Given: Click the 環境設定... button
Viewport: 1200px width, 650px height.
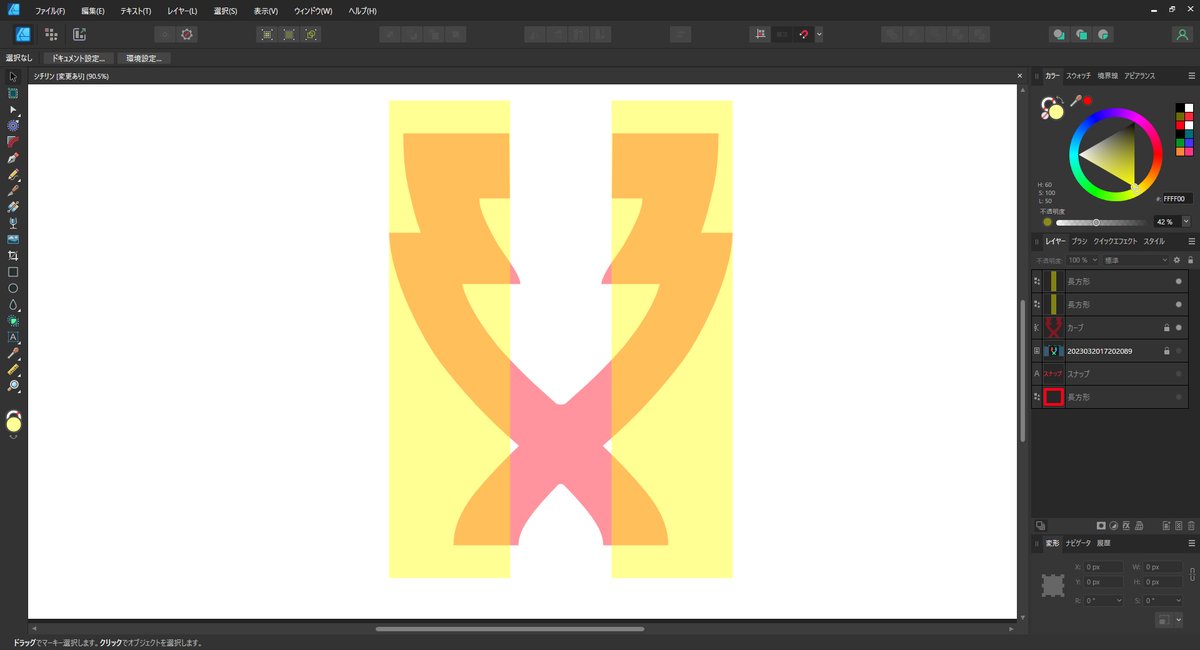Looking at the screenshot, I should (144, 58).
